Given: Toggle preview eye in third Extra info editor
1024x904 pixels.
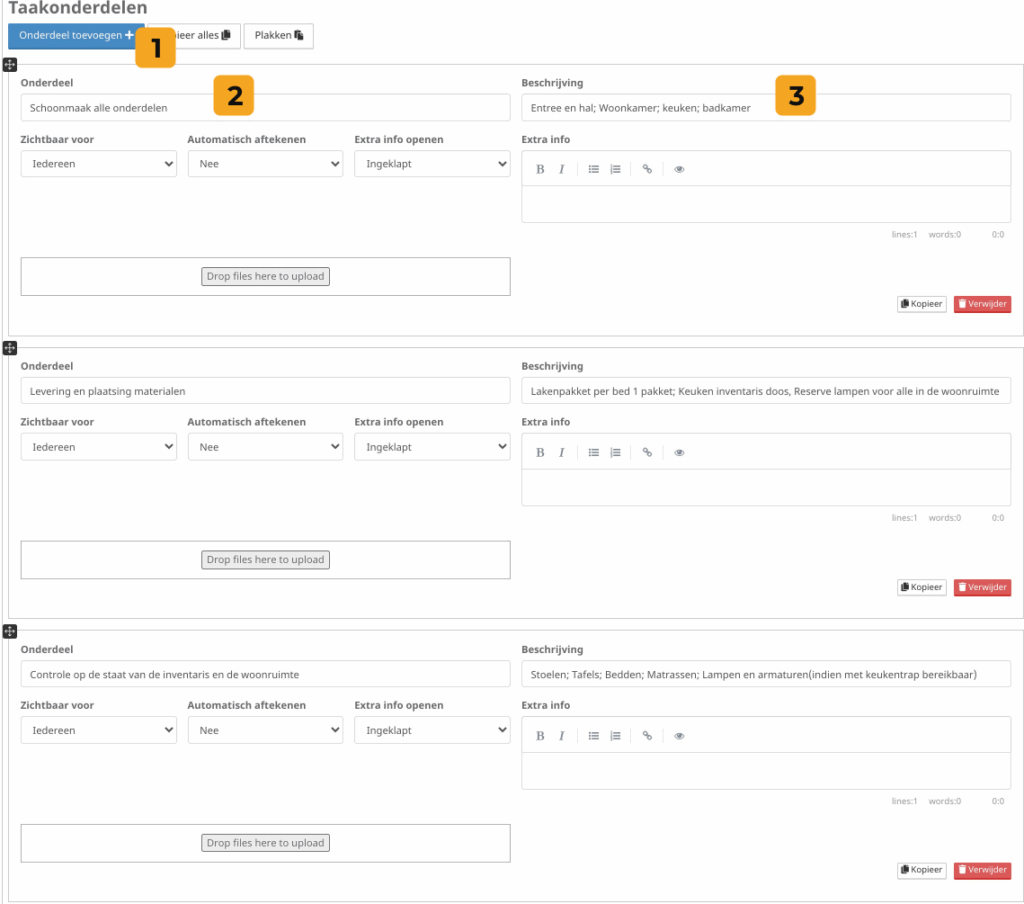Looking at the screenshot, I should tap(679, 735).
